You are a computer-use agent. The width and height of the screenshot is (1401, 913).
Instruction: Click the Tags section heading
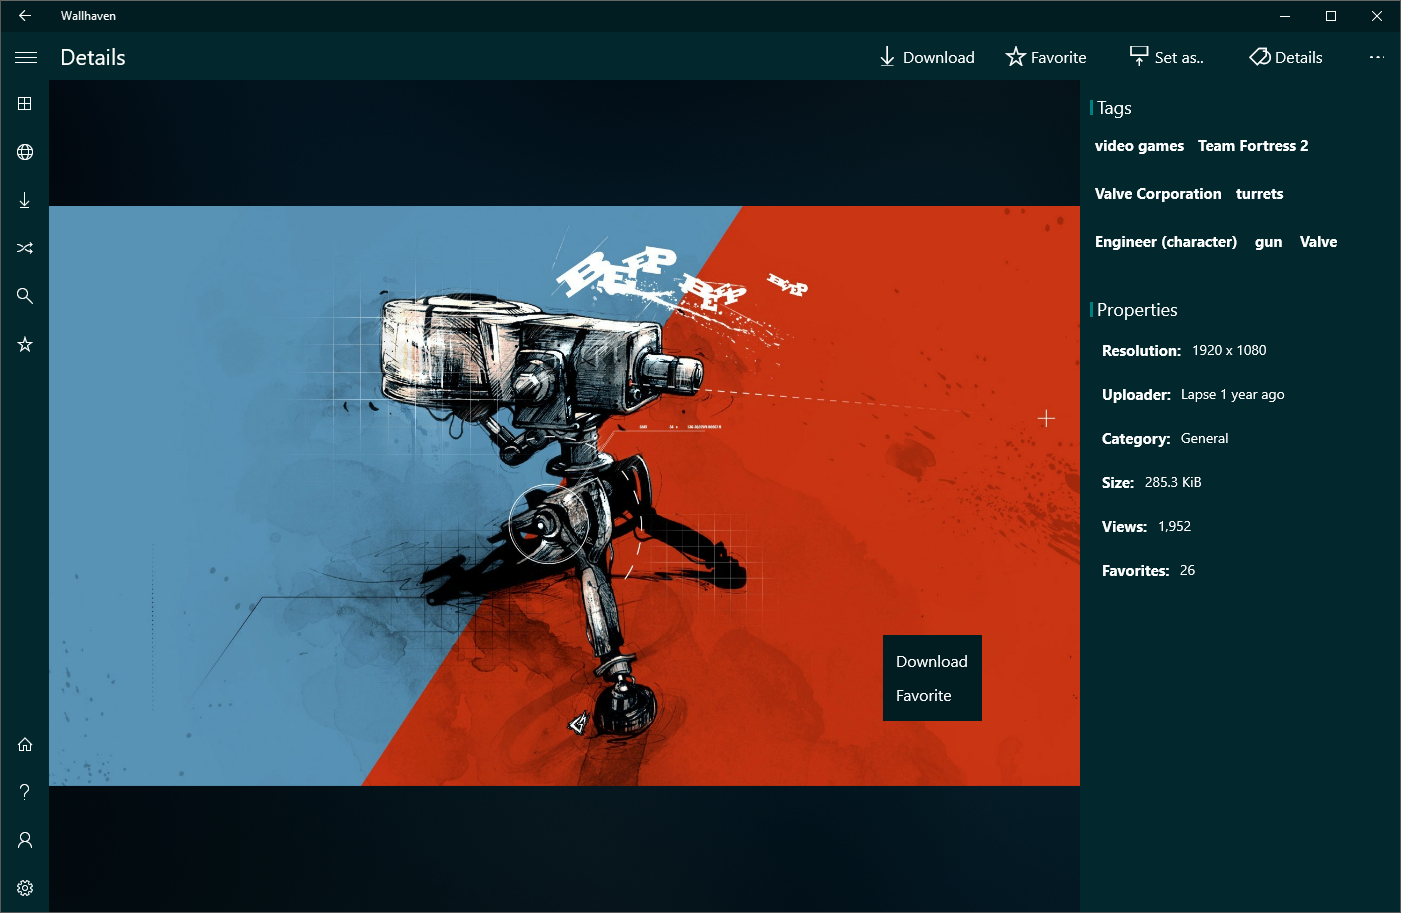(x=1114, y=108)
